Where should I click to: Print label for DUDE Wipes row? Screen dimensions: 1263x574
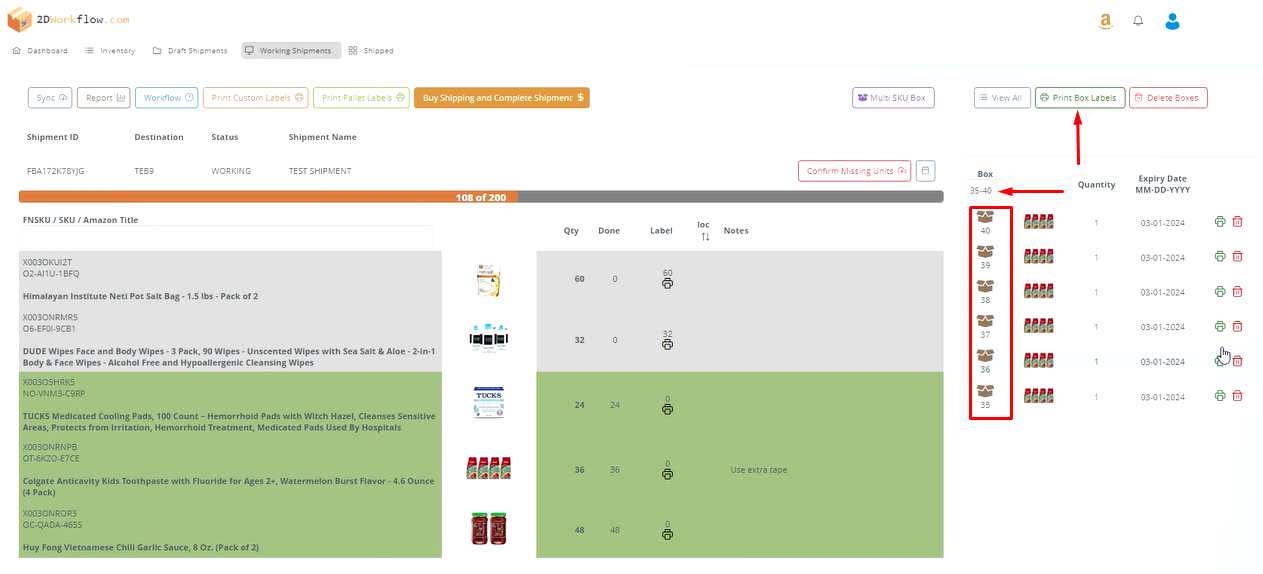pos(667,344)
